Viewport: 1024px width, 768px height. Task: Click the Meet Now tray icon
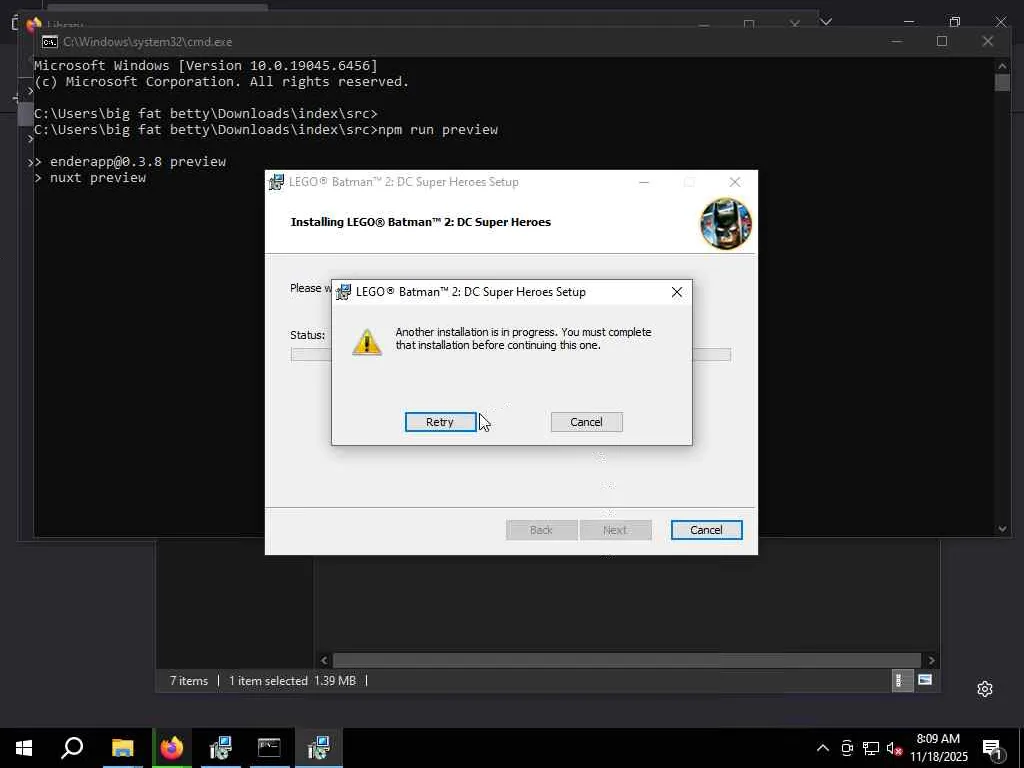pos(847,748)
